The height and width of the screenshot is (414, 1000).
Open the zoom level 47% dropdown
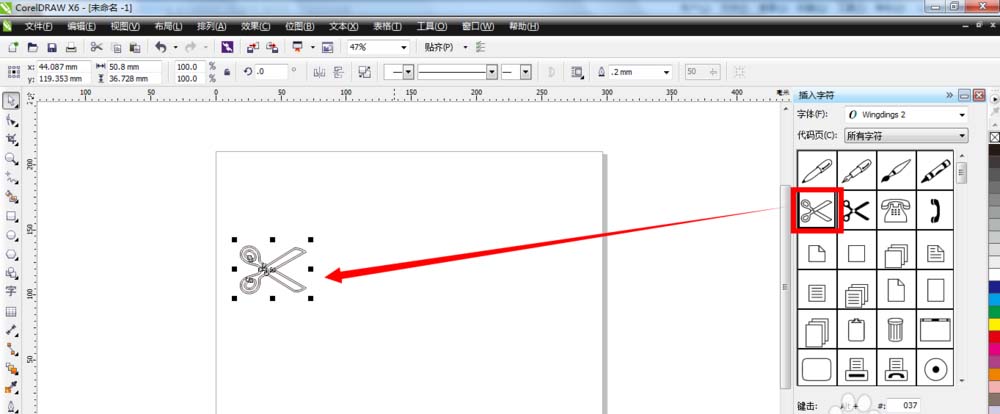pos(404,47)
